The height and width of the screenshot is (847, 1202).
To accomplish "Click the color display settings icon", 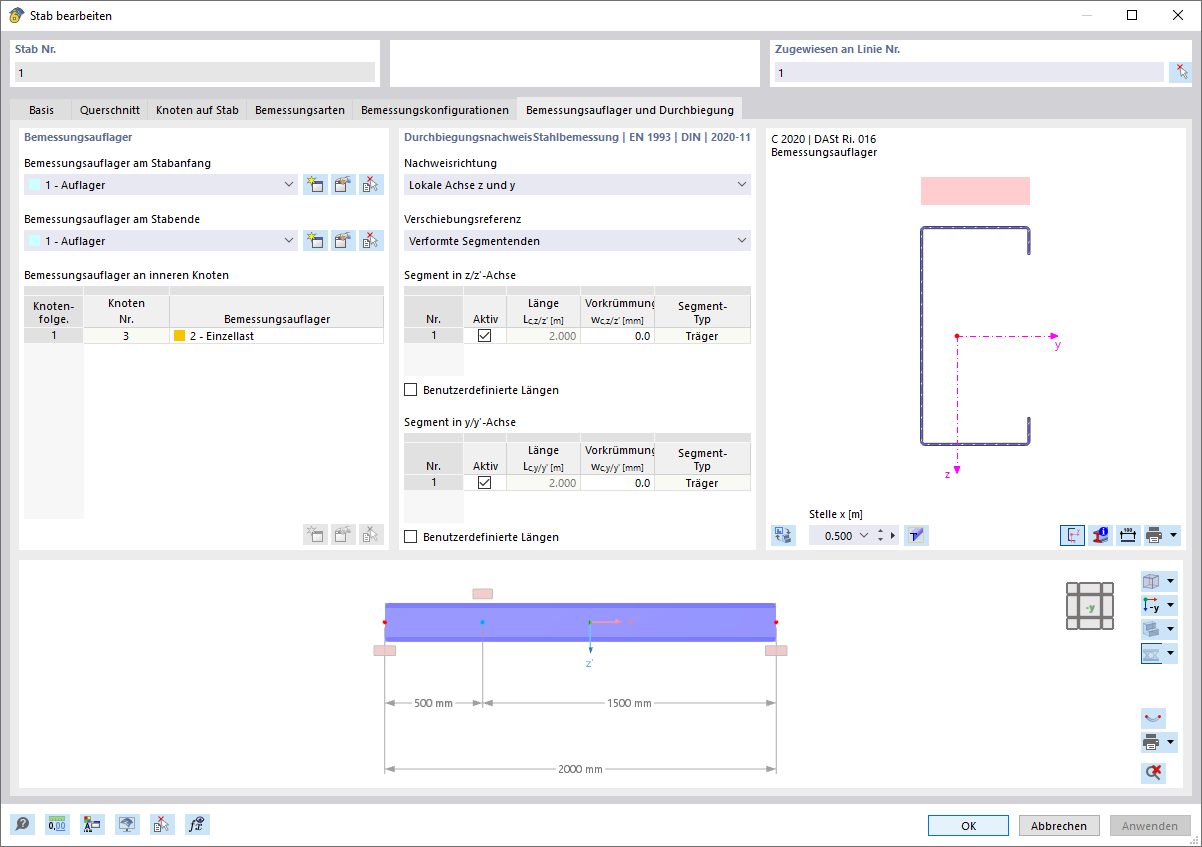I will coord(92,824).
